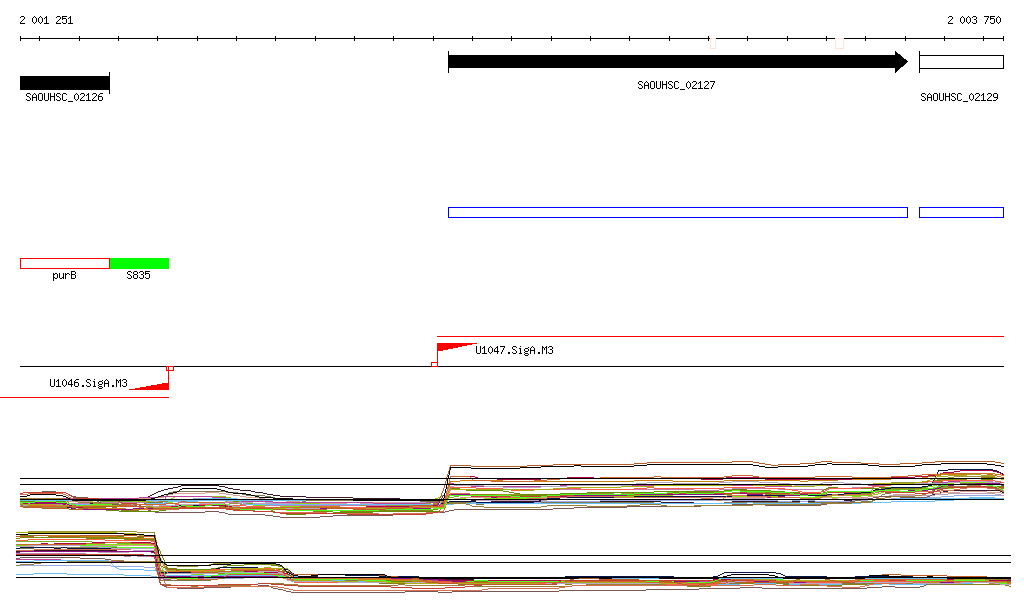Click the SAOUHSC_02127 gene arrow
This screenshot has height=611, width=1024.
pyautogui.click(x=678, y=62)
